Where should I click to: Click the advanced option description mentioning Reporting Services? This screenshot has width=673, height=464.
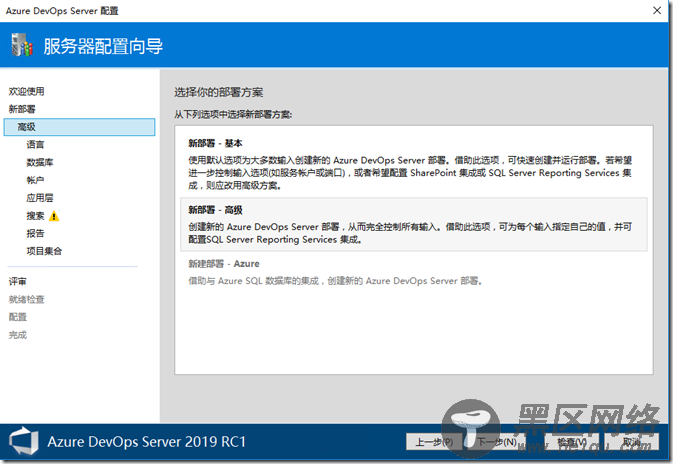click(410, 233)
